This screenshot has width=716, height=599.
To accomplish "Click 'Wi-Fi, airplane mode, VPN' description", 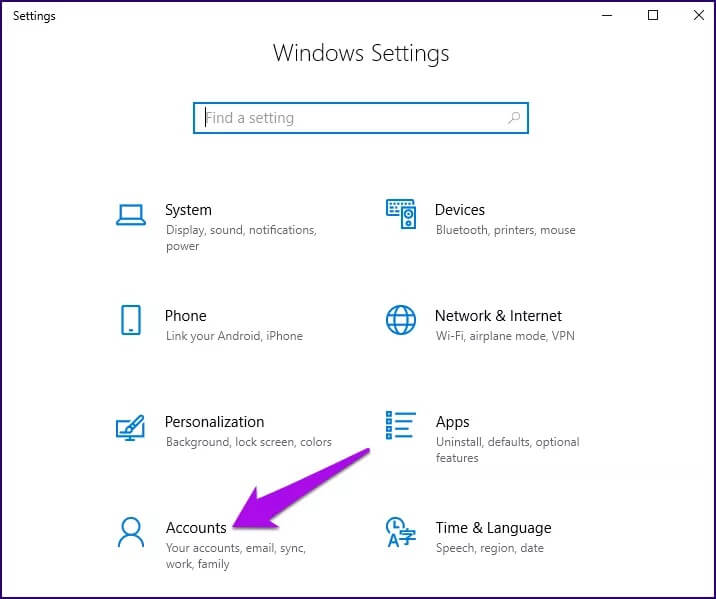I will pos(505,336).
